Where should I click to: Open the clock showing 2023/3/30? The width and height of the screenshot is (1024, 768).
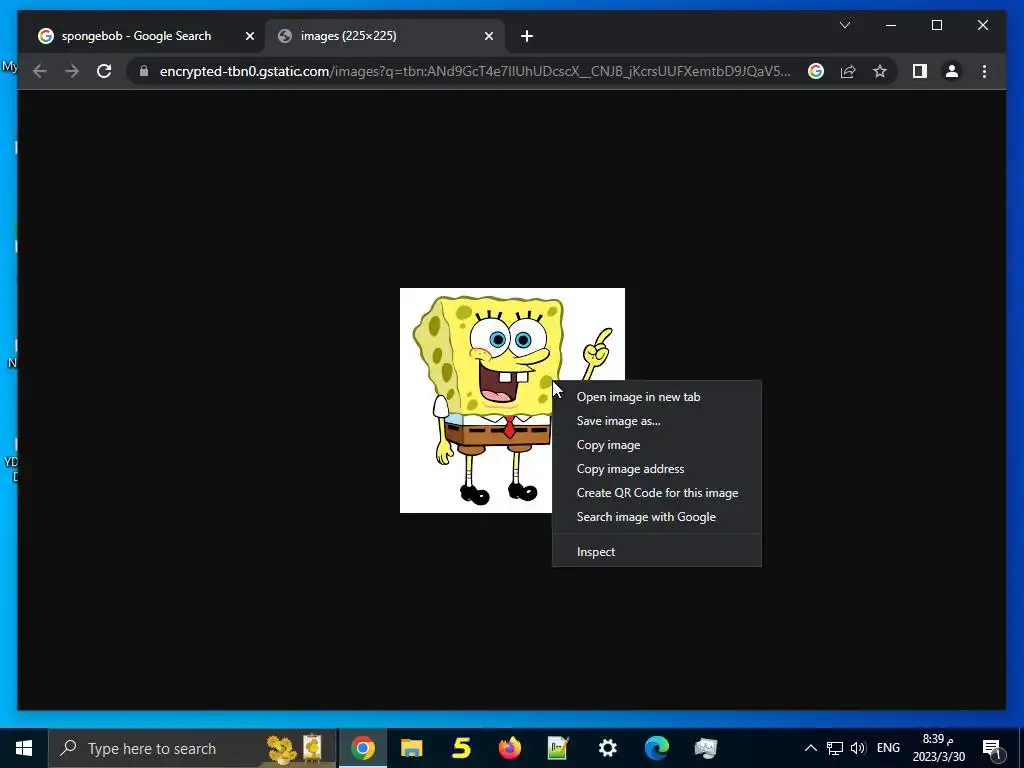[938, 748]
